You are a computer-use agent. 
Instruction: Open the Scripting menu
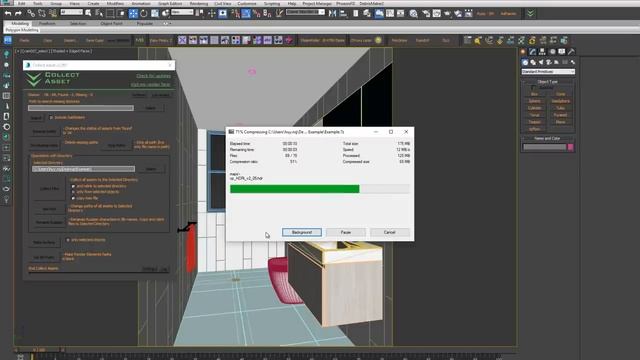point(272,3)
